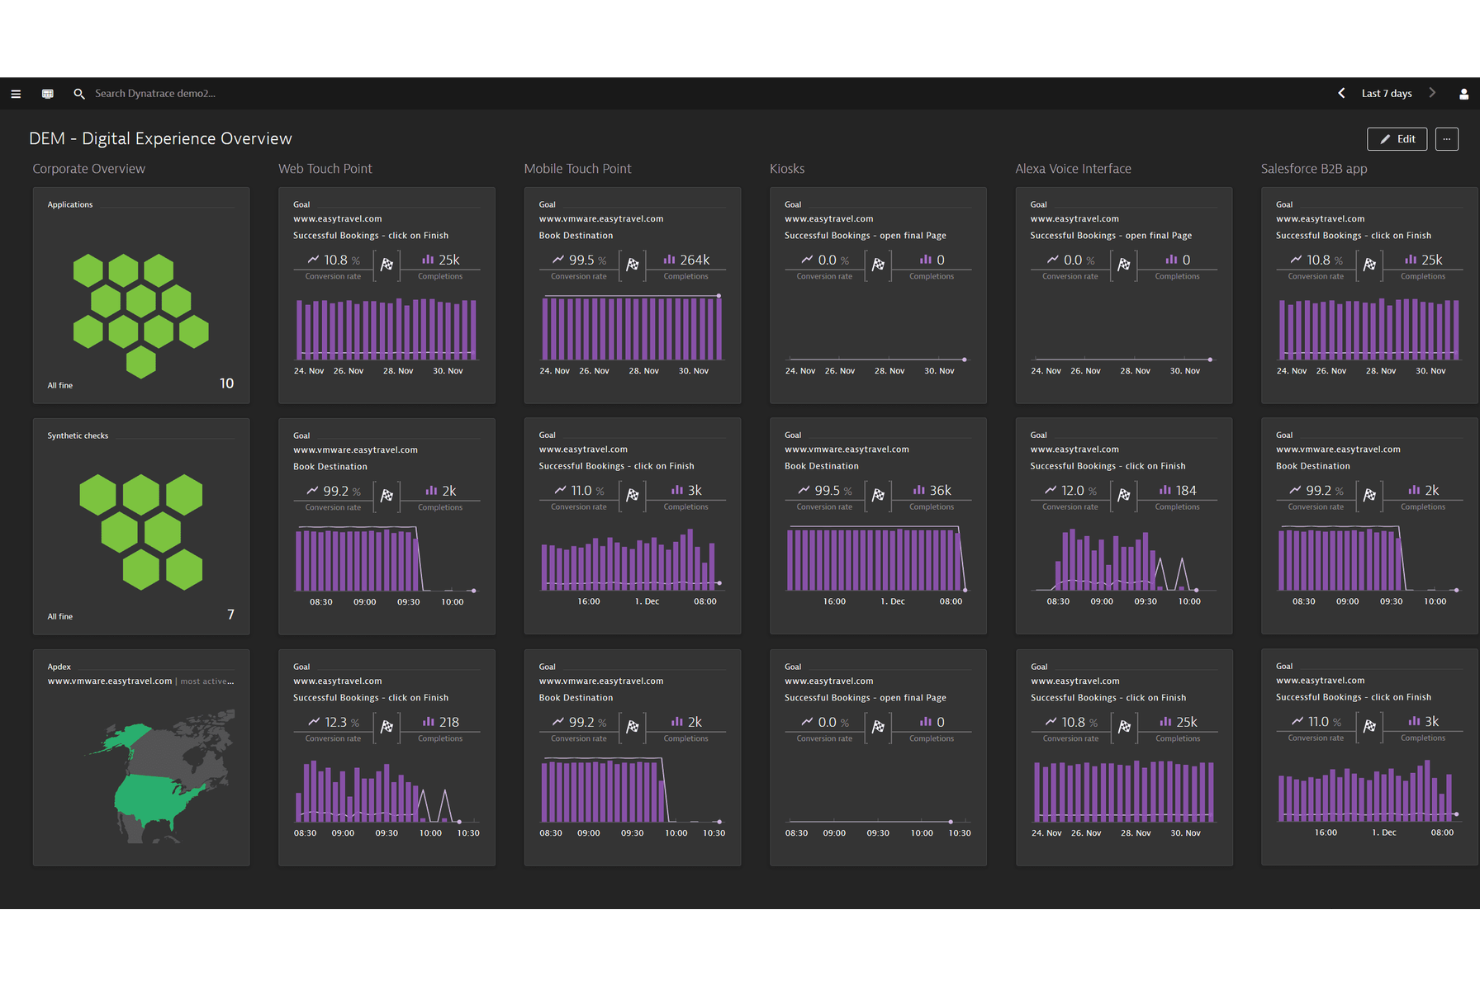
Task: Open the Applications honeycomb tile
Action: click(141, 296)
